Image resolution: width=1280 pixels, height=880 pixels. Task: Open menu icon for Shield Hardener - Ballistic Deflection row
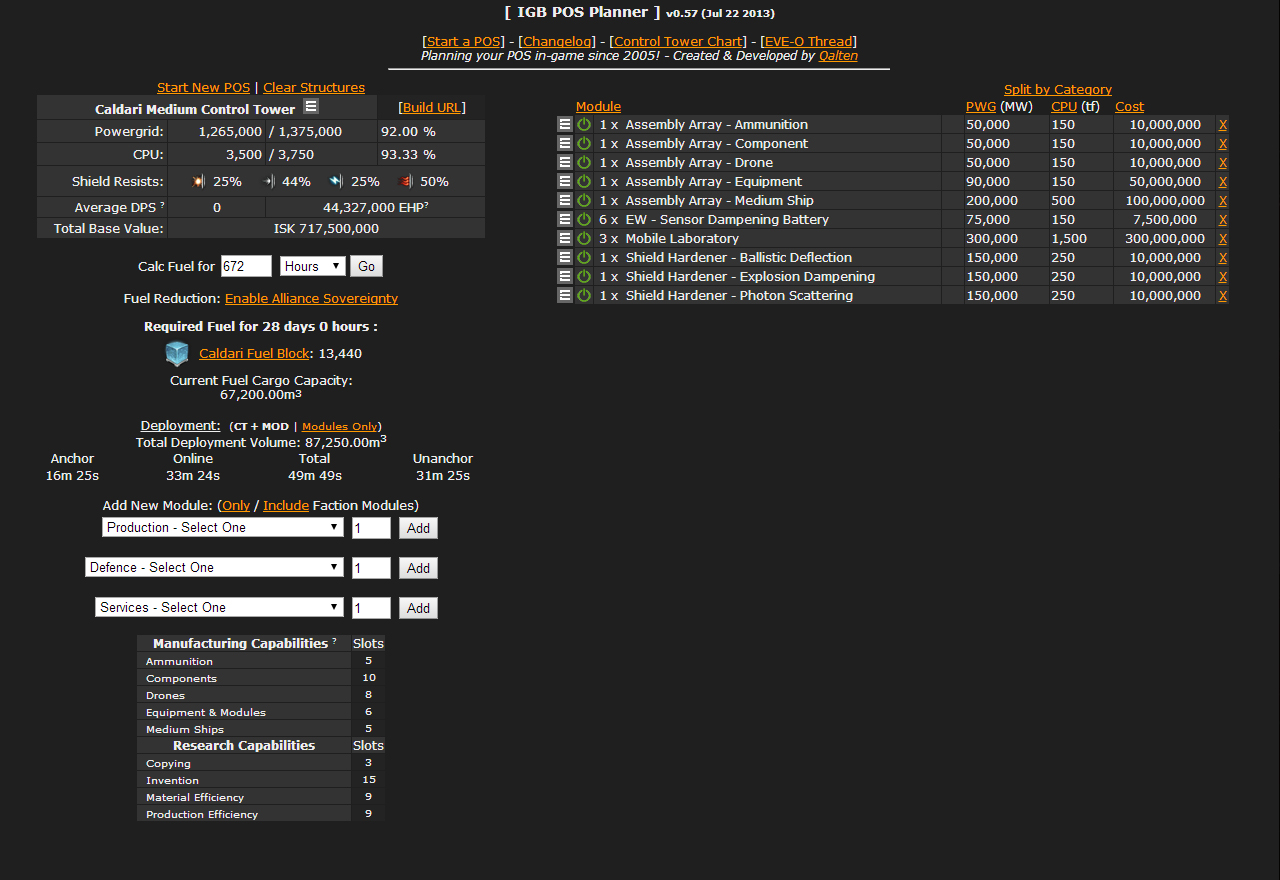coord(565,258)
